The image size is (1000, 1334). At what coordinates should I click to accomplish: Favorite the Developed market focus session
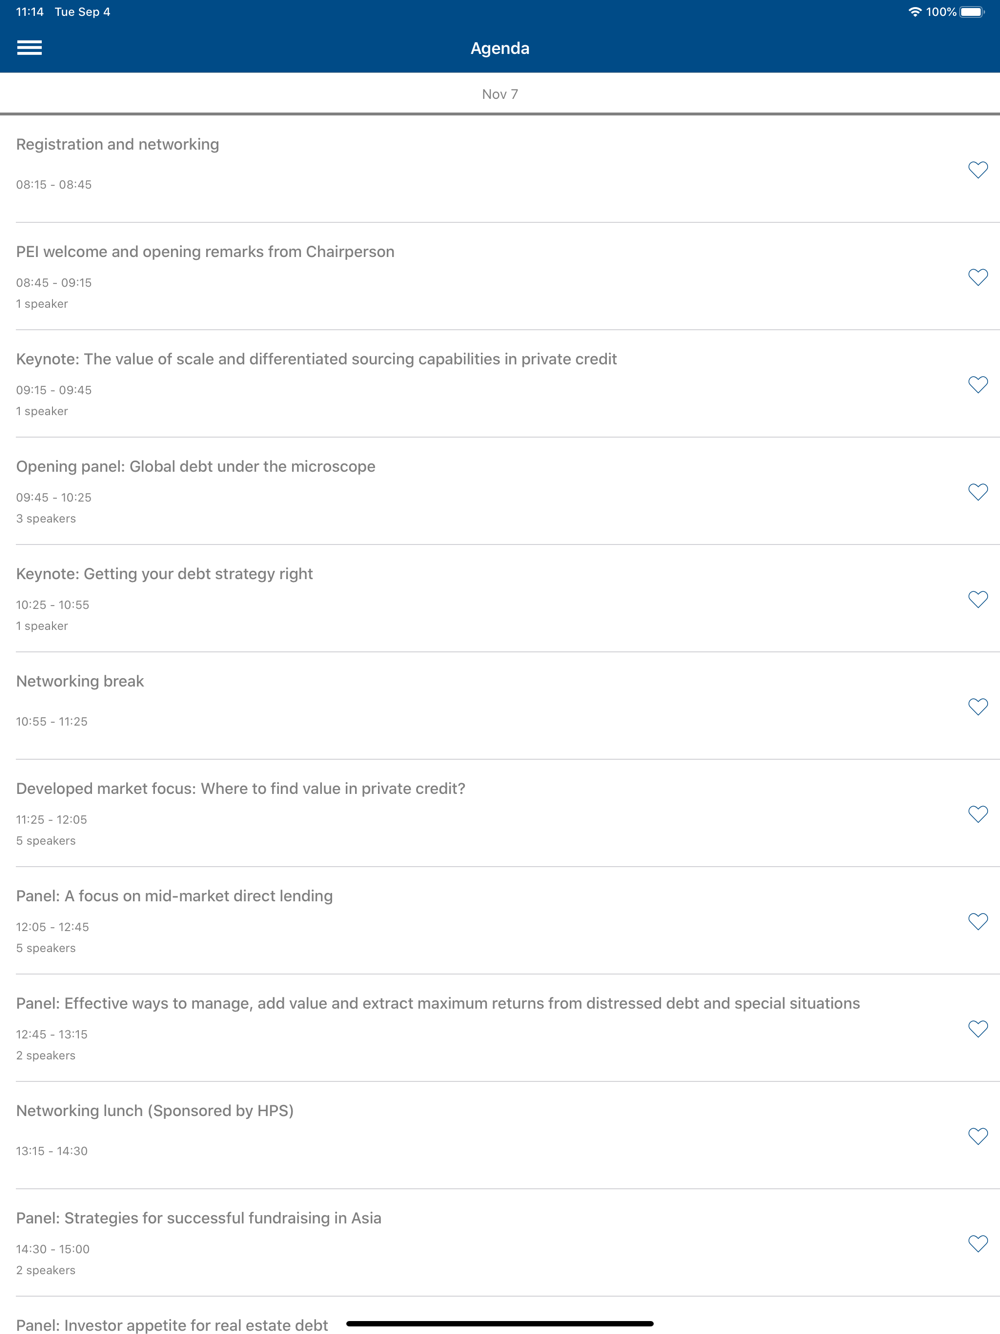click(x=978, y=814)
